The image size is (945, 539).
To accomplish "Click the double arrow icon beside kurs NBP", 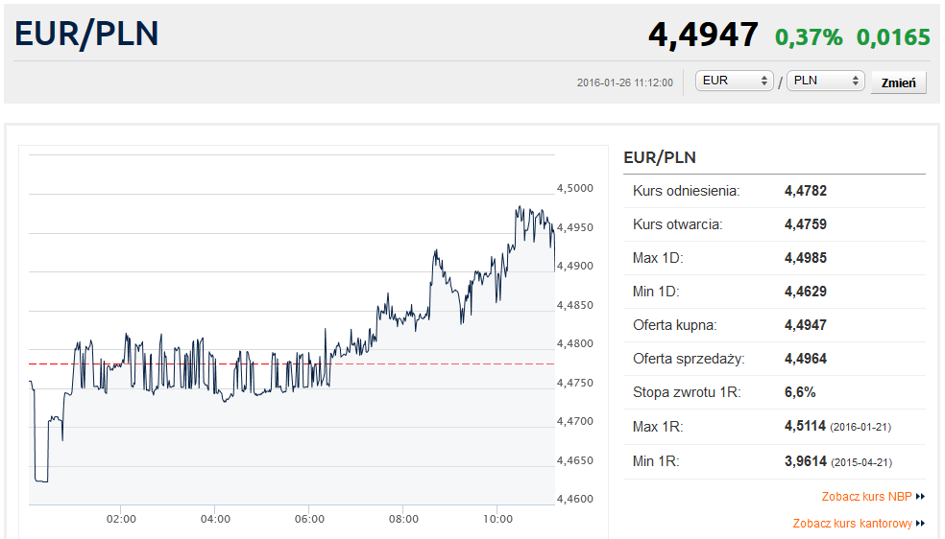I will tap(920, 497).
